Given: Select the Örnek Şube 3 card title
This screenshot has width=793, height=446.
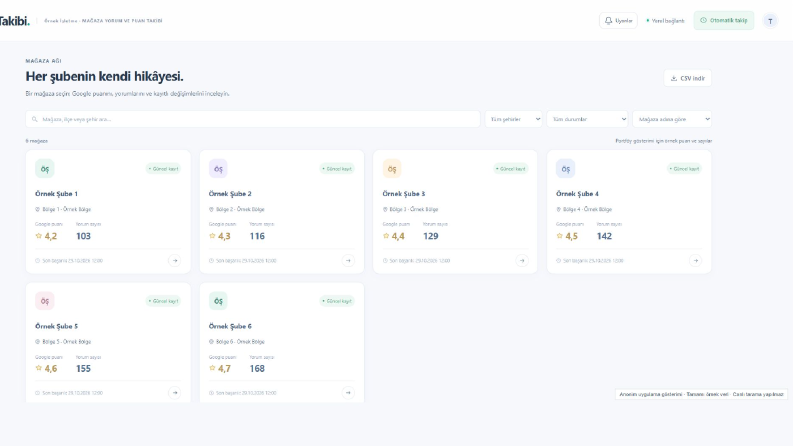Looking at the screenshot, I should click(404, 194).
